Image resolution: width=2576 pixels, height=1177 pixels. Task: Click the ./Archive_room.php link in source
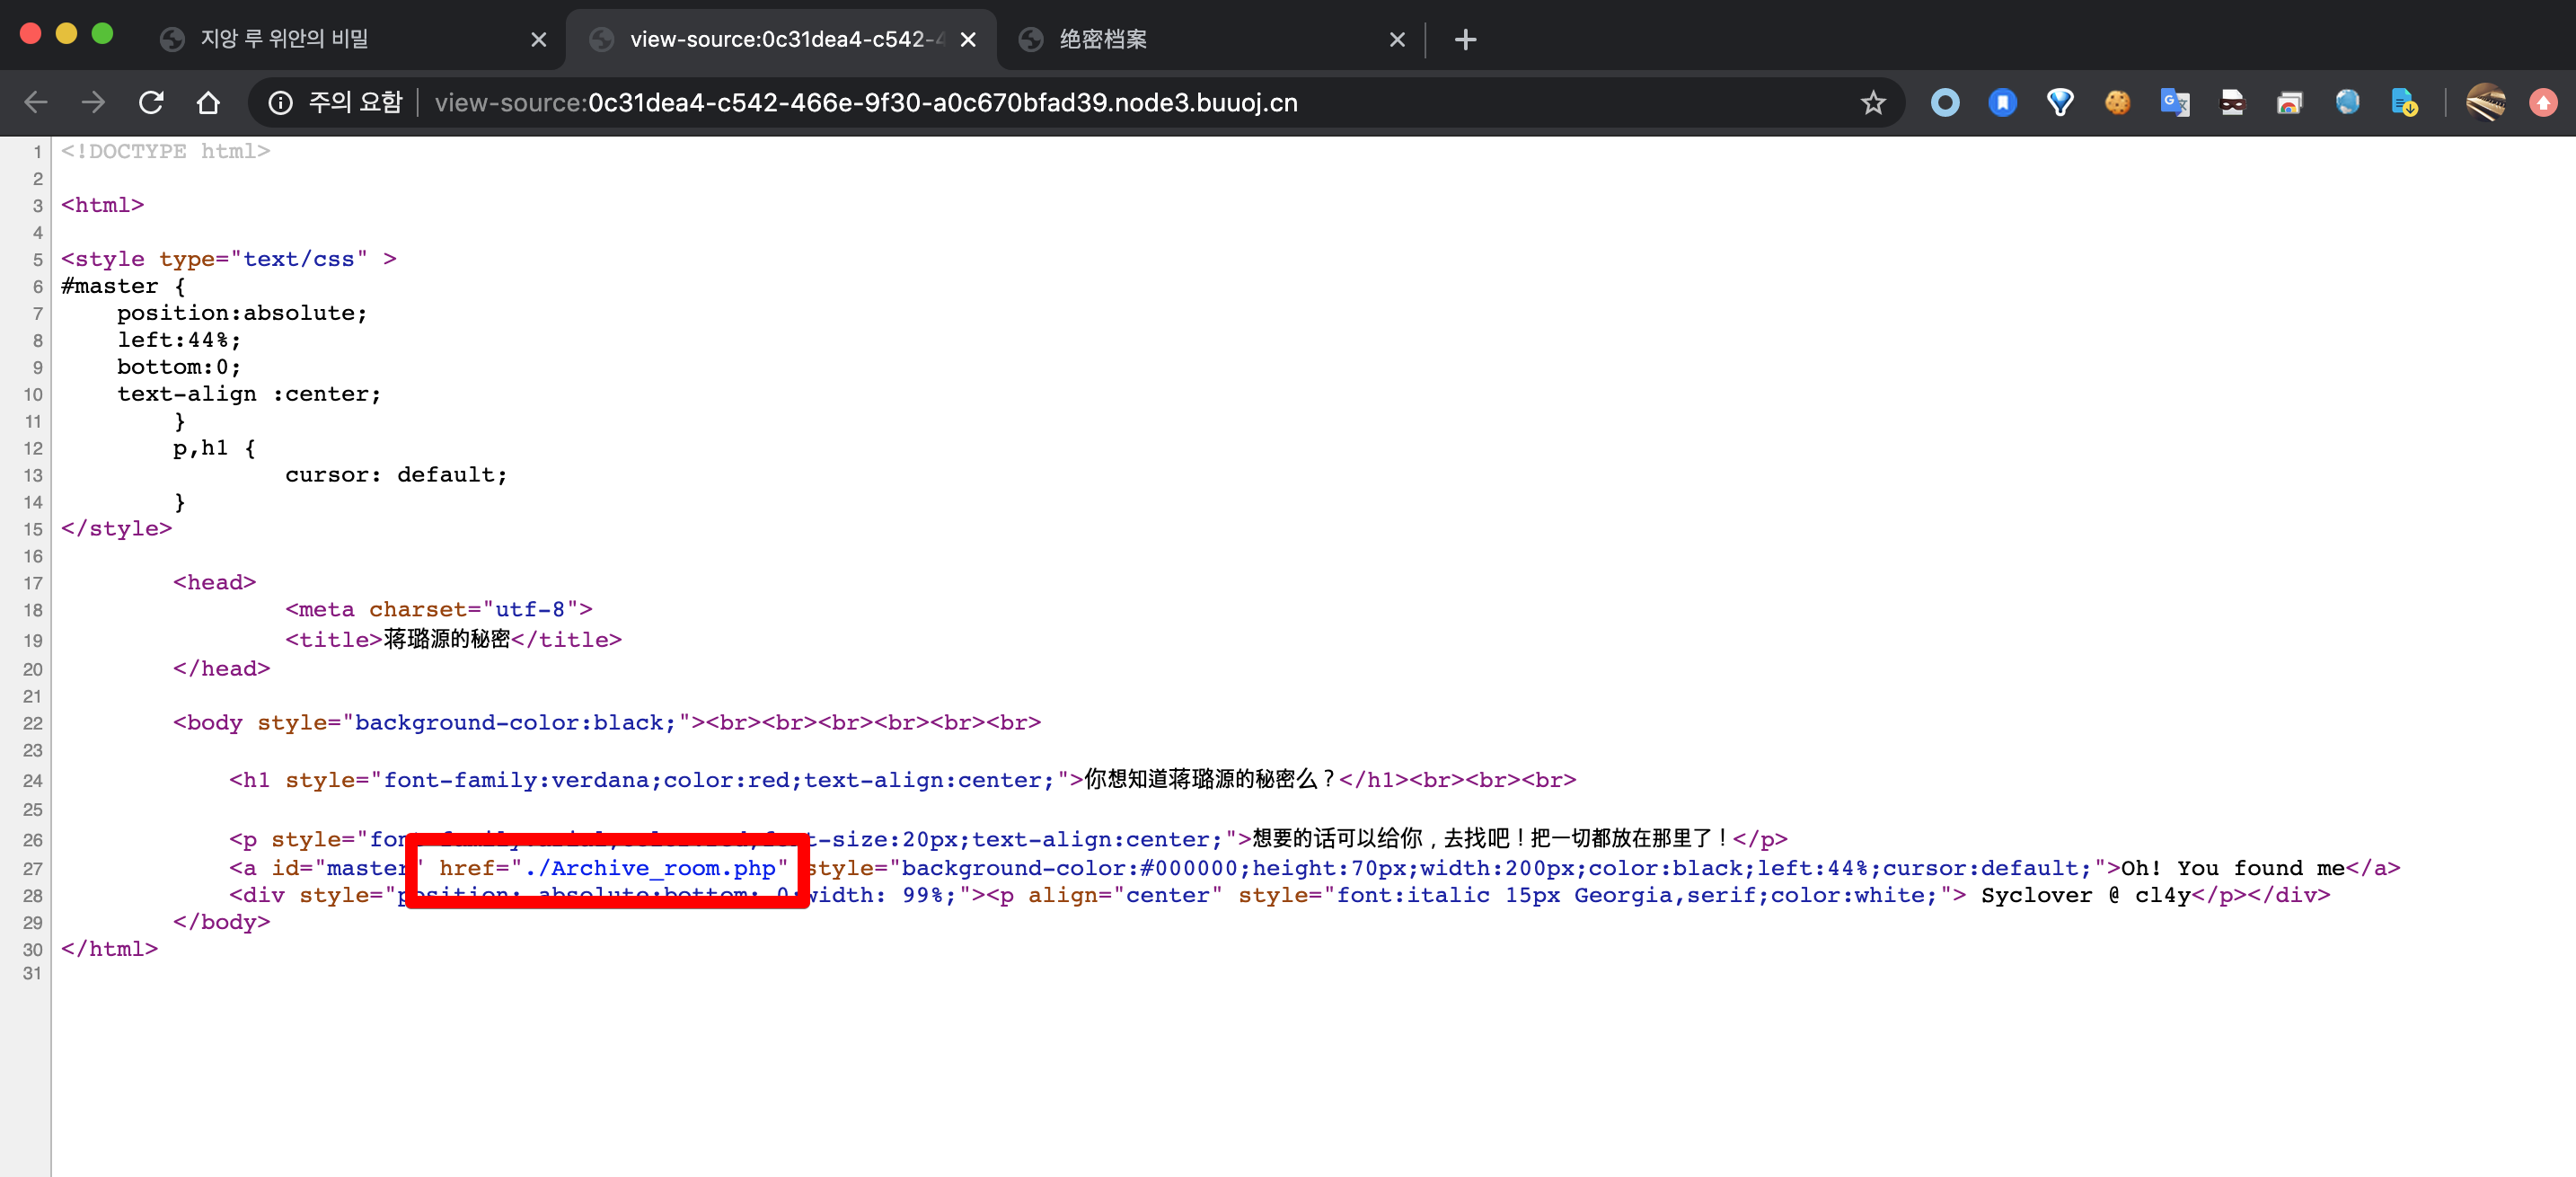pos(650,868)
